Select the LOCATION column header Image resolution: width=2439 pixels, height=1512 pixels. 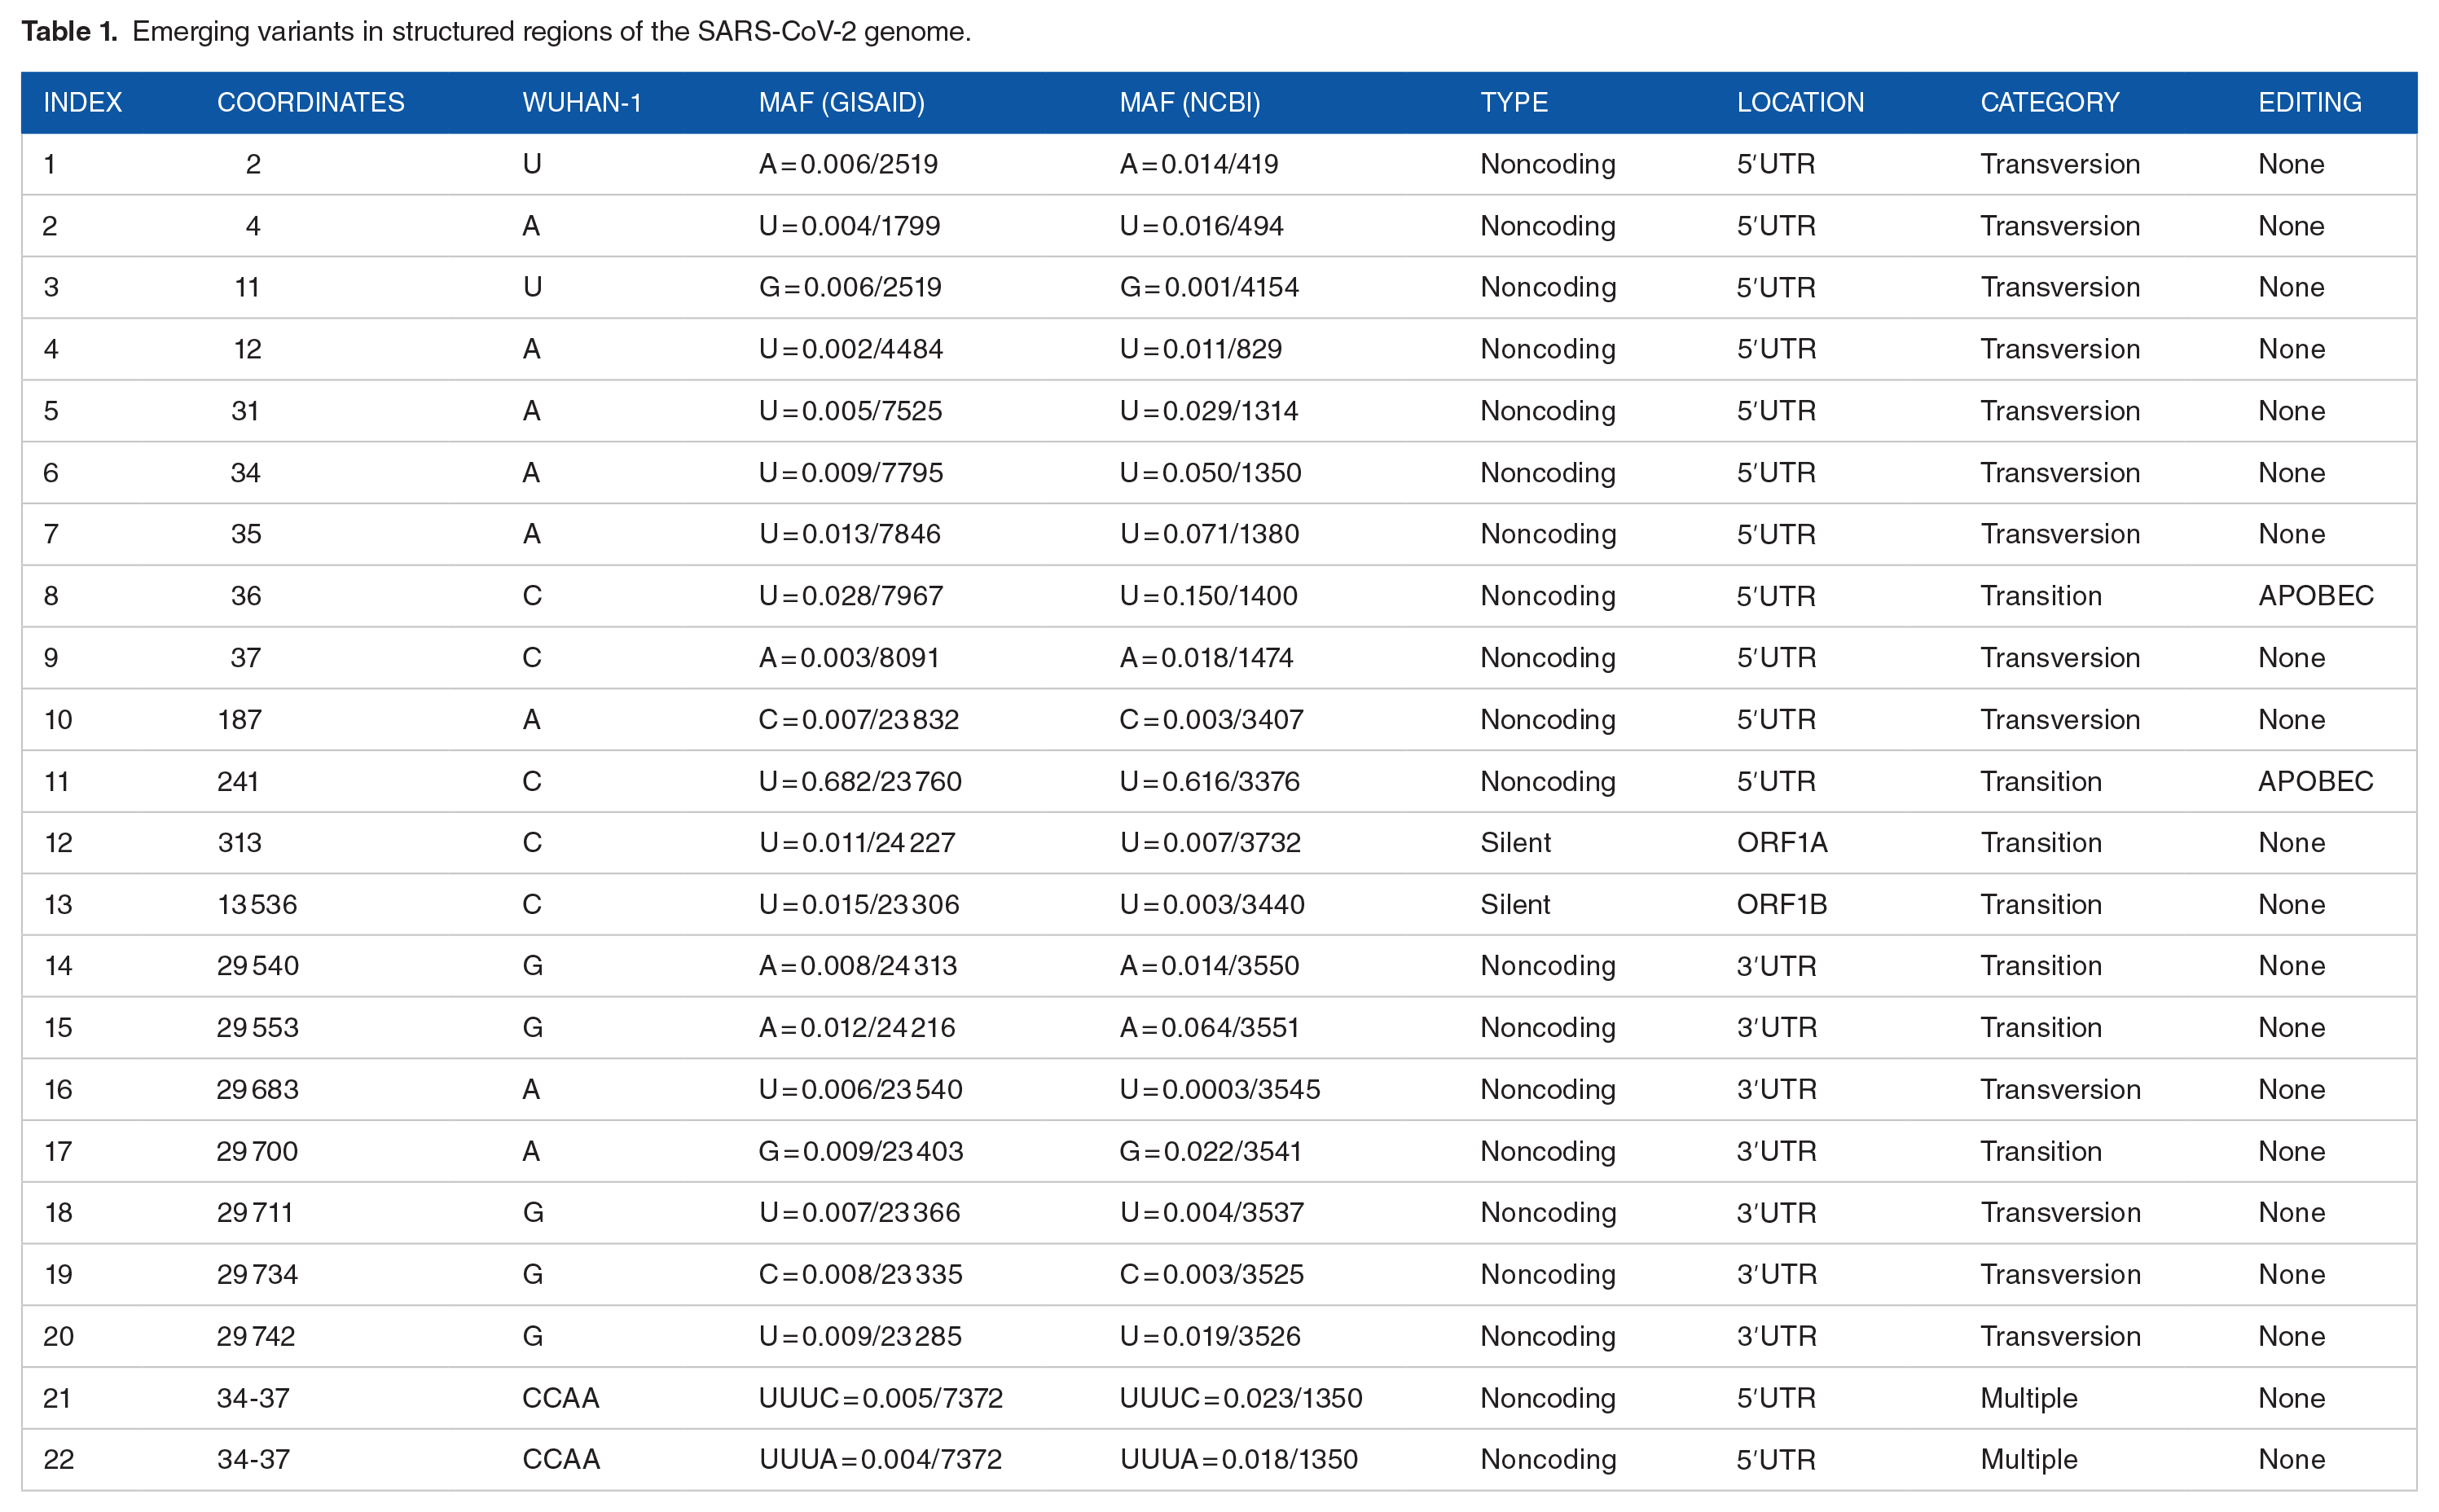click(1800, 102)
